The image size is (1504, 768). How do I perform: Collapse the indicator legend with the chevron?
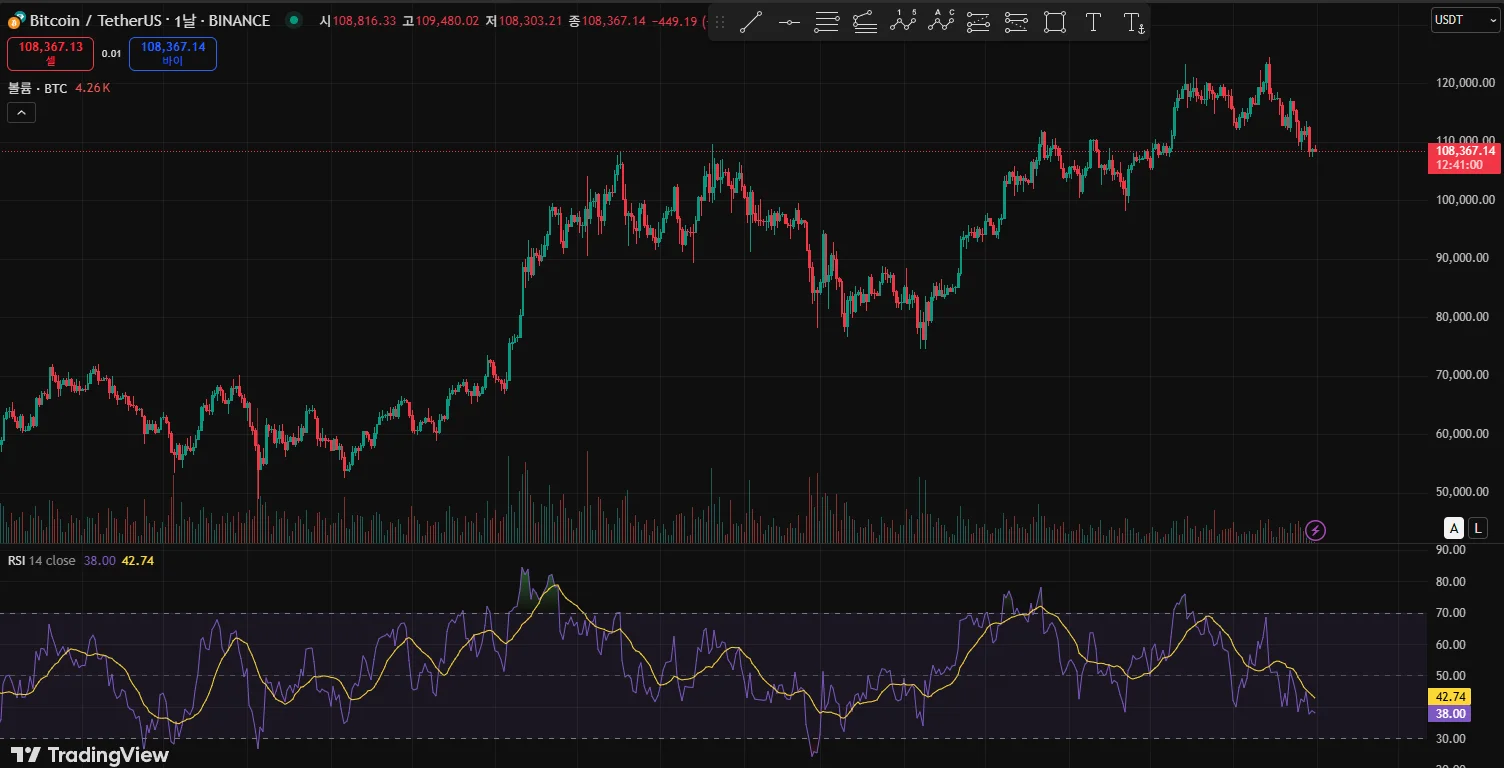pos(21,113)
